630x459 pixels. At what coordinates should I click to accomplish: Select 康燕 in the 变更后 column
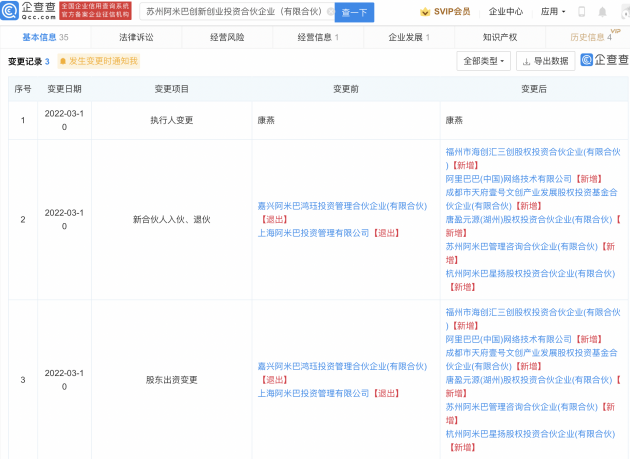[x=454, y=120]
